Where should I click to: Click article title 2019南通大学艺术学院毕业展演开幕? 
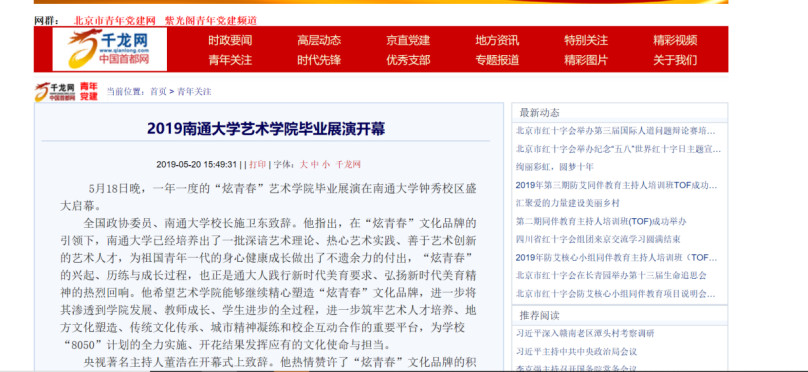tap(266, 128)
